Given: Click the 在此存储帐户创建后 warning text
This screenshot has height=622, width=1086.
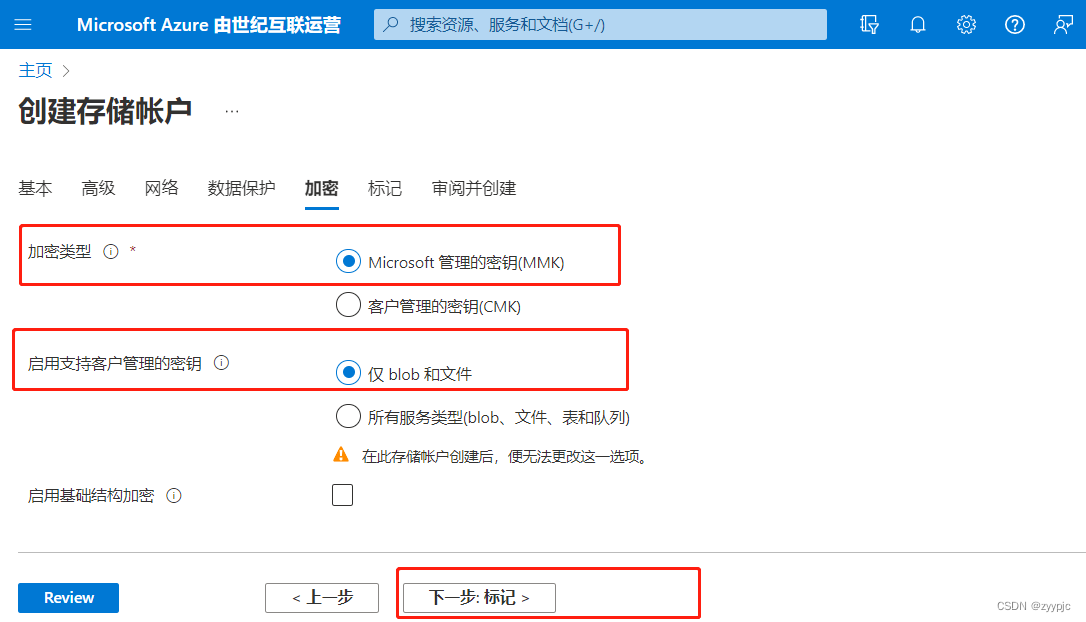Looking at the screenshot, I should click(507, 456).
